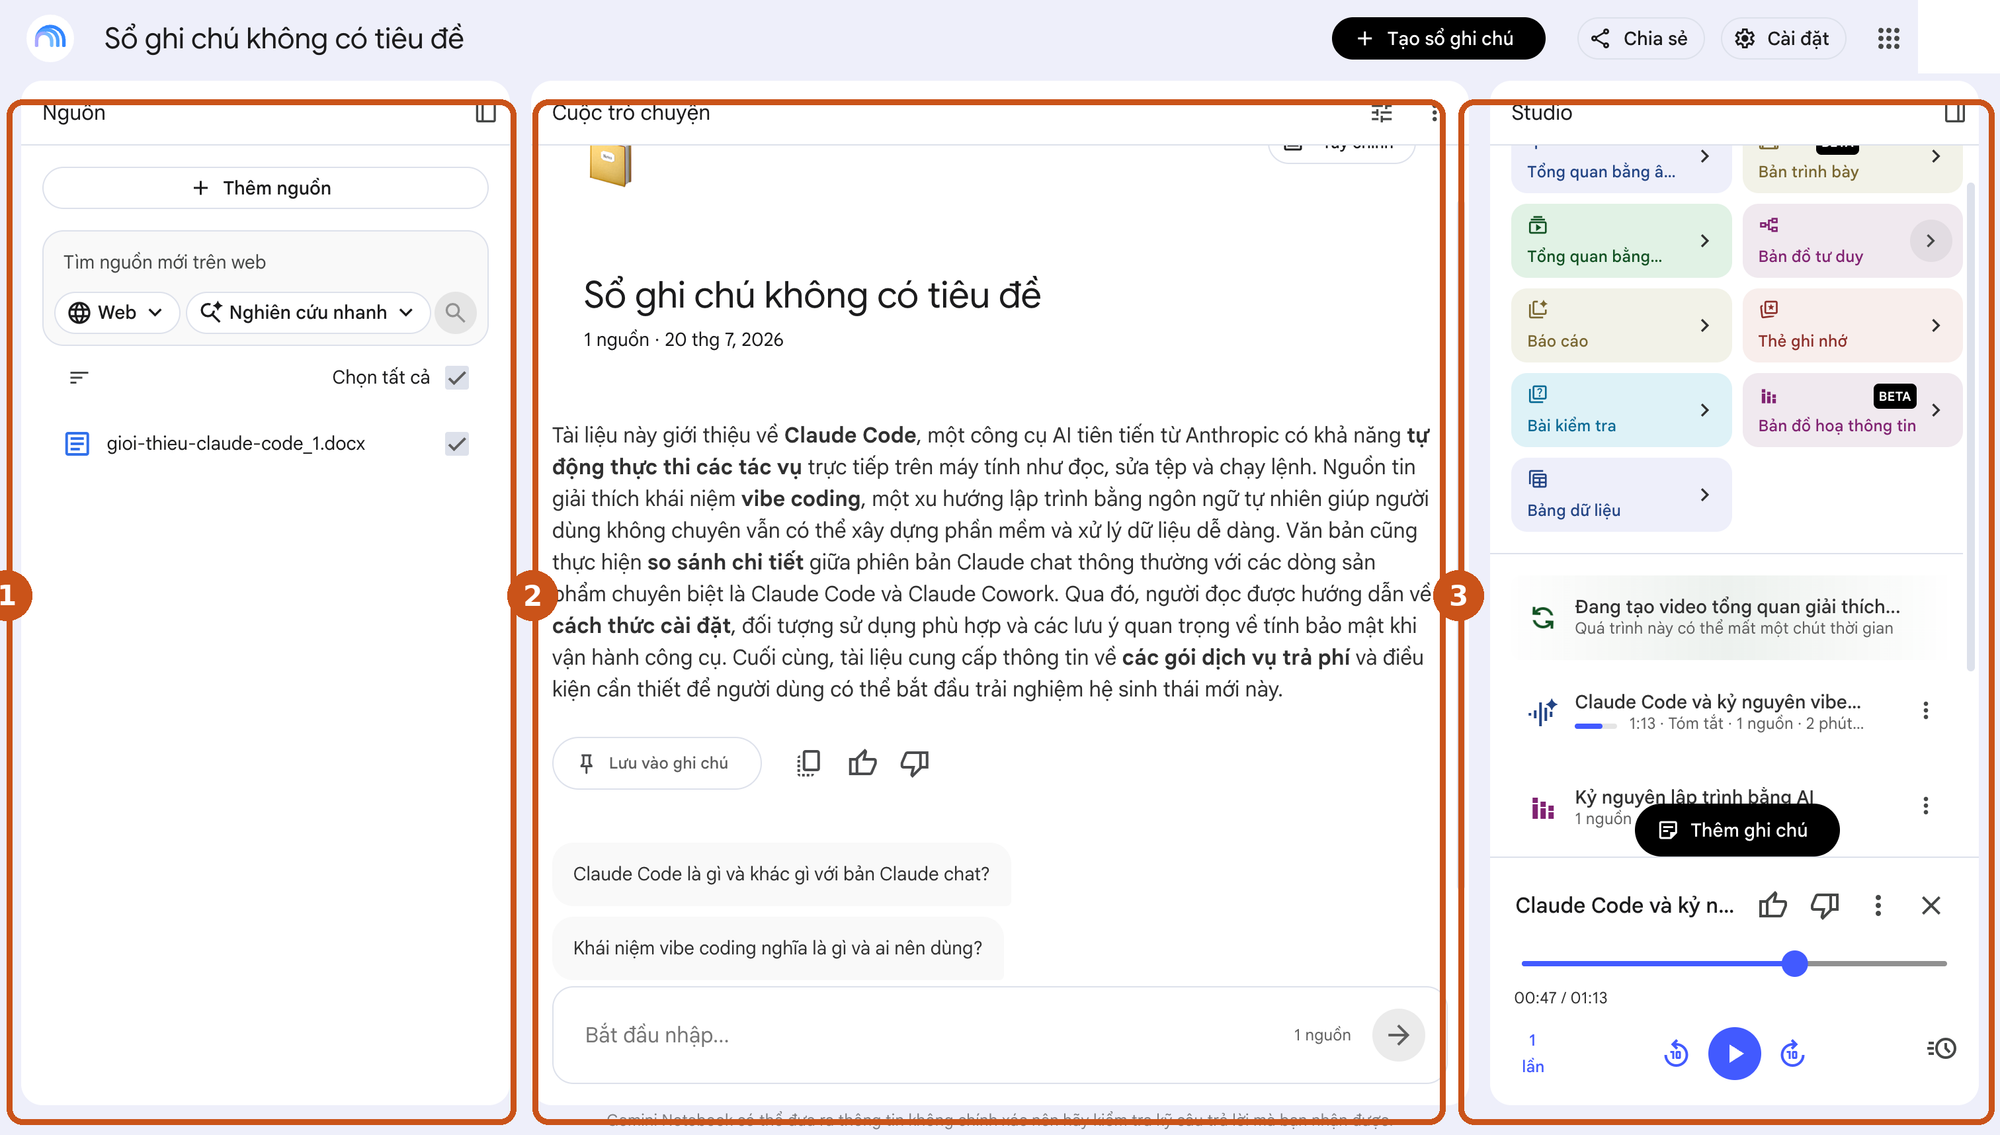Skip audio forward 10 seconds

(1792, 1053)
